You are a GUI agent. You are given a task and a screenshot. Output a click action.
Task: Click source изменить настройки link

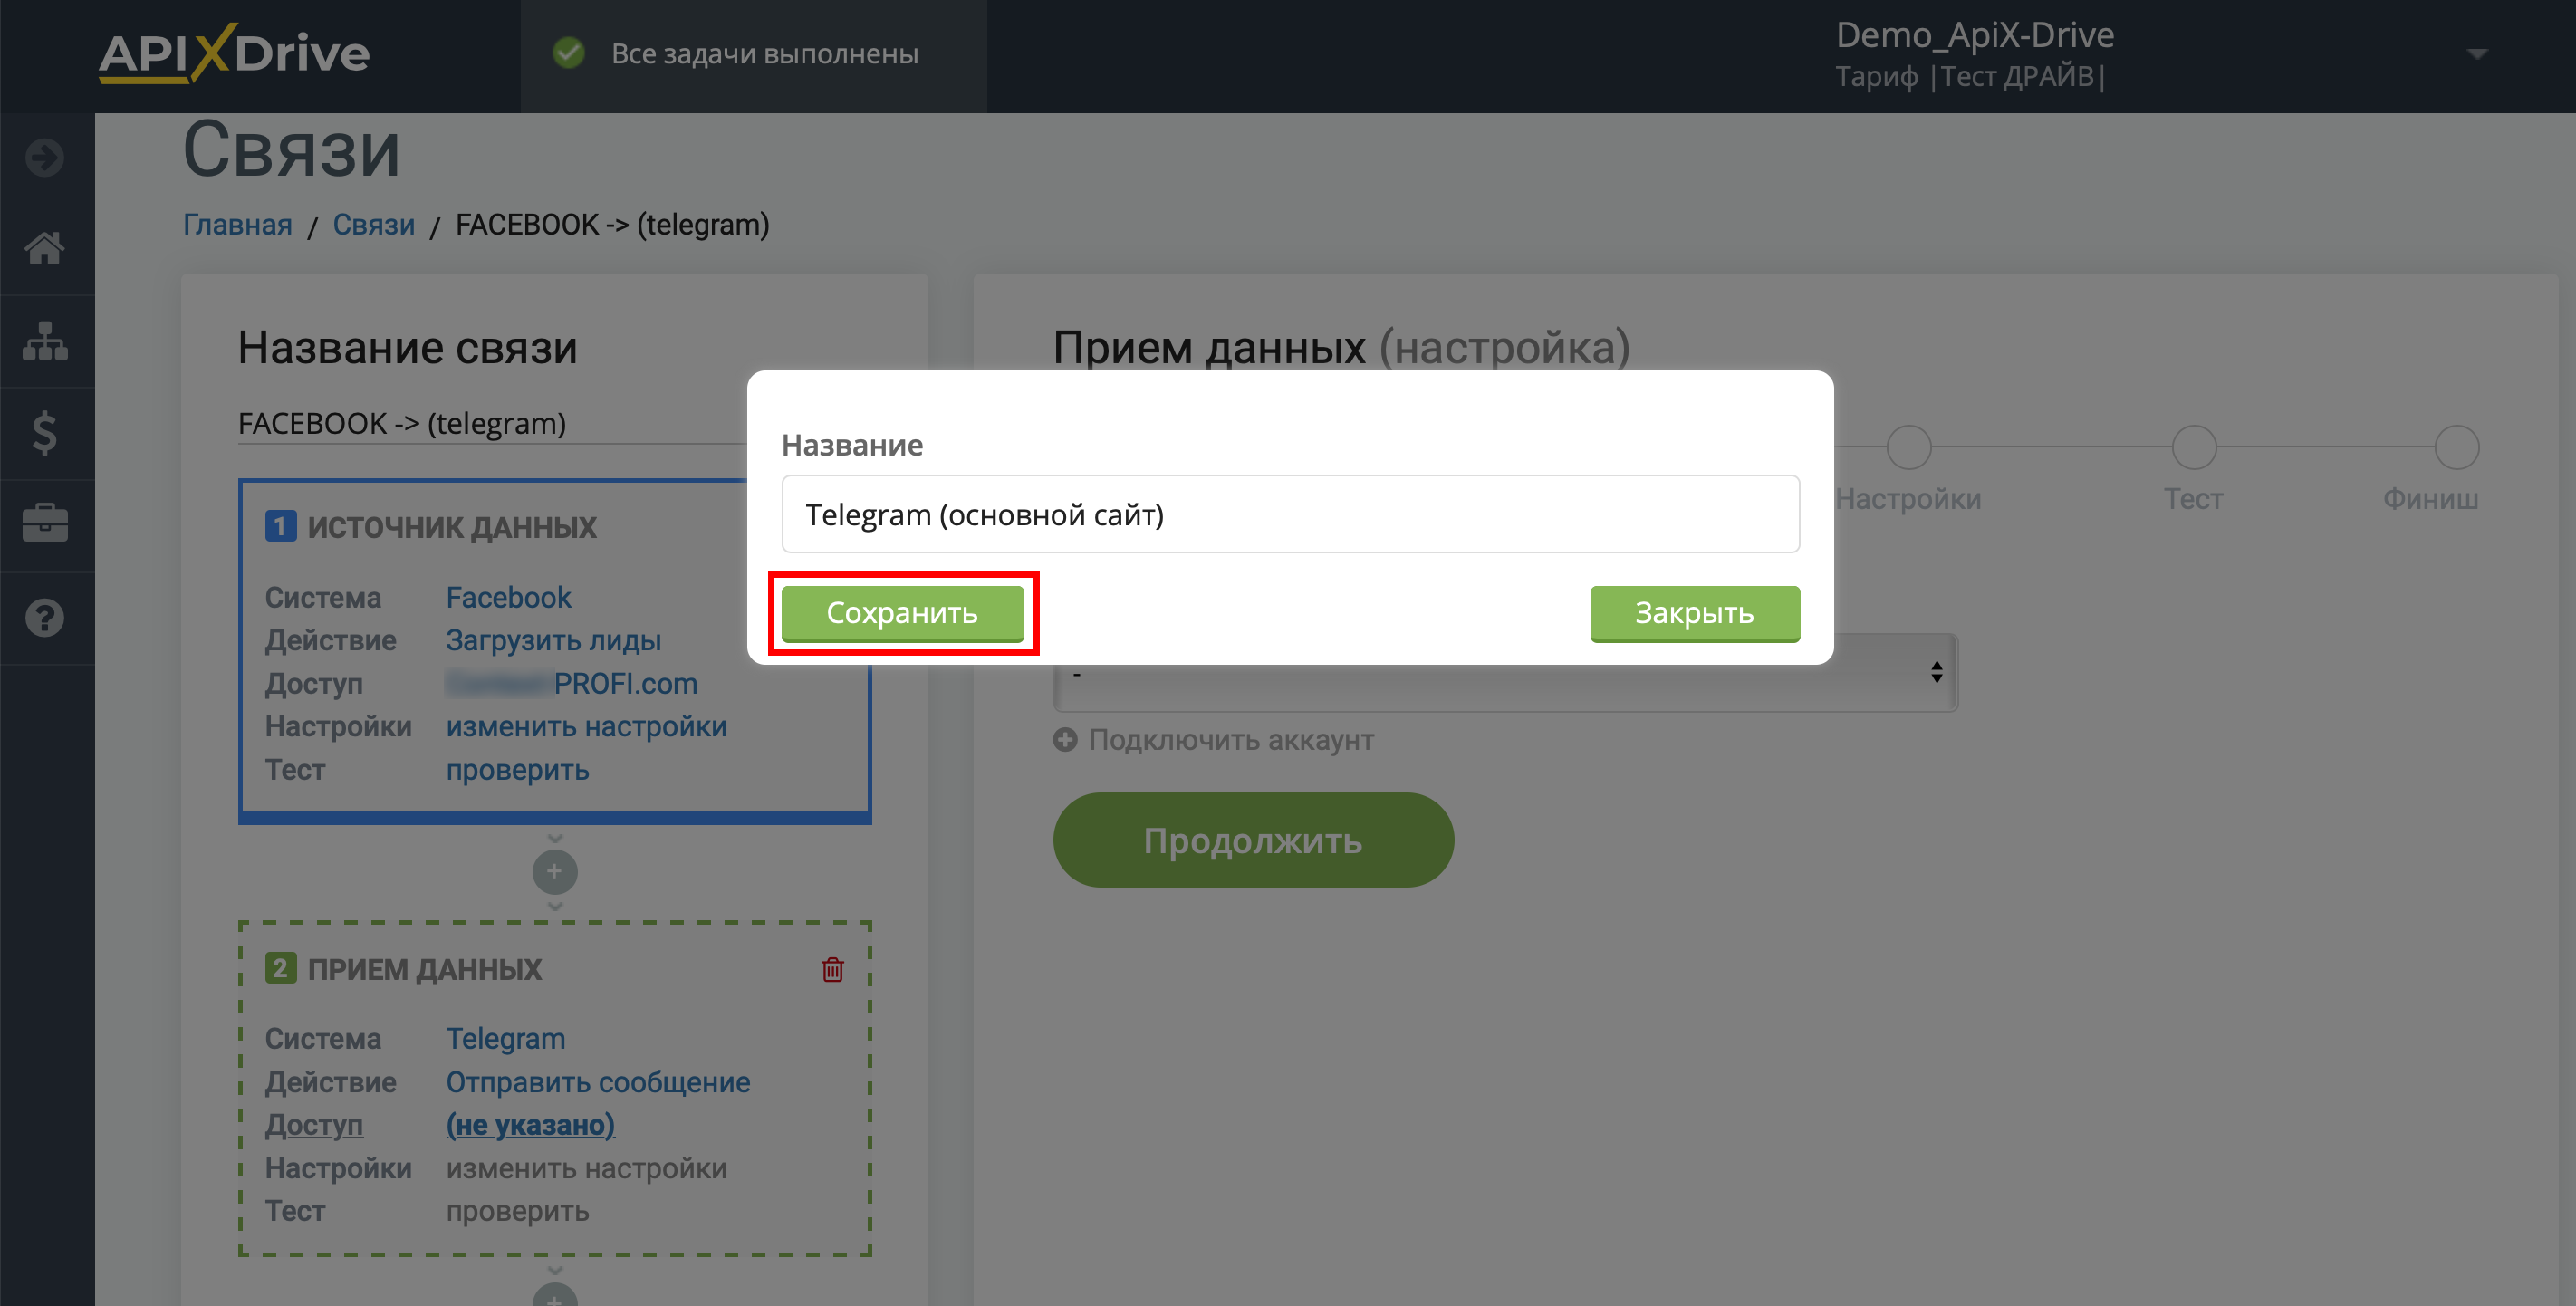(x=586, y=726)
